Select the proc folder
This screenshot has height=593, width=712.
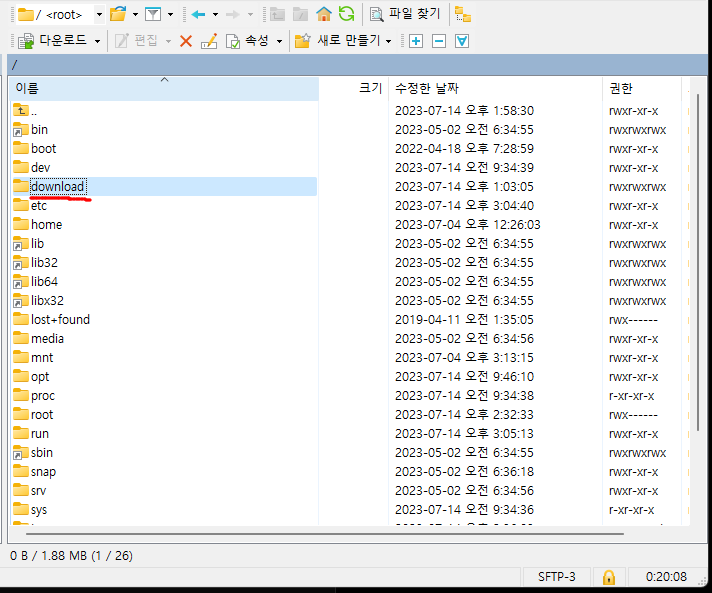coord(164,395)
